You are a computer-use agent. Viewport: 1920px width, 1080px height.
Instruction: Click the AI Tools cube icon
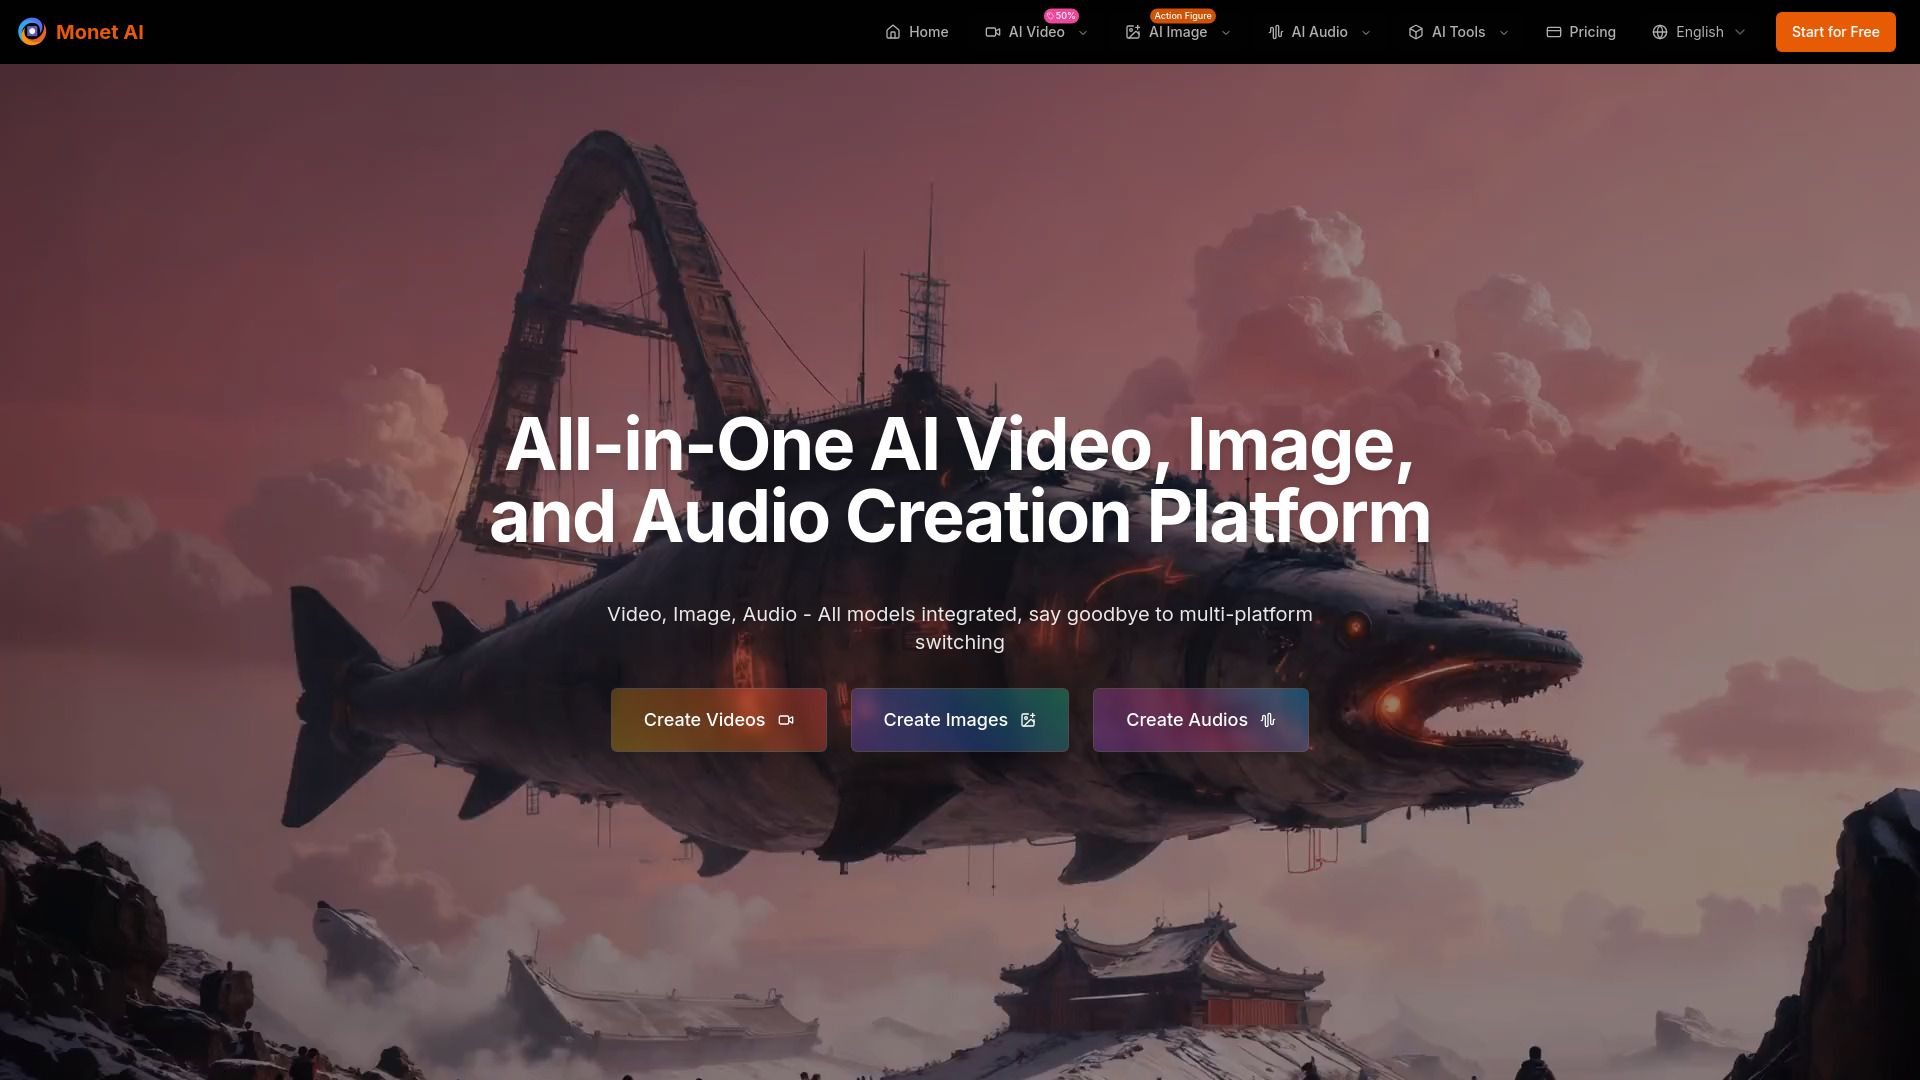point(1416,32)
